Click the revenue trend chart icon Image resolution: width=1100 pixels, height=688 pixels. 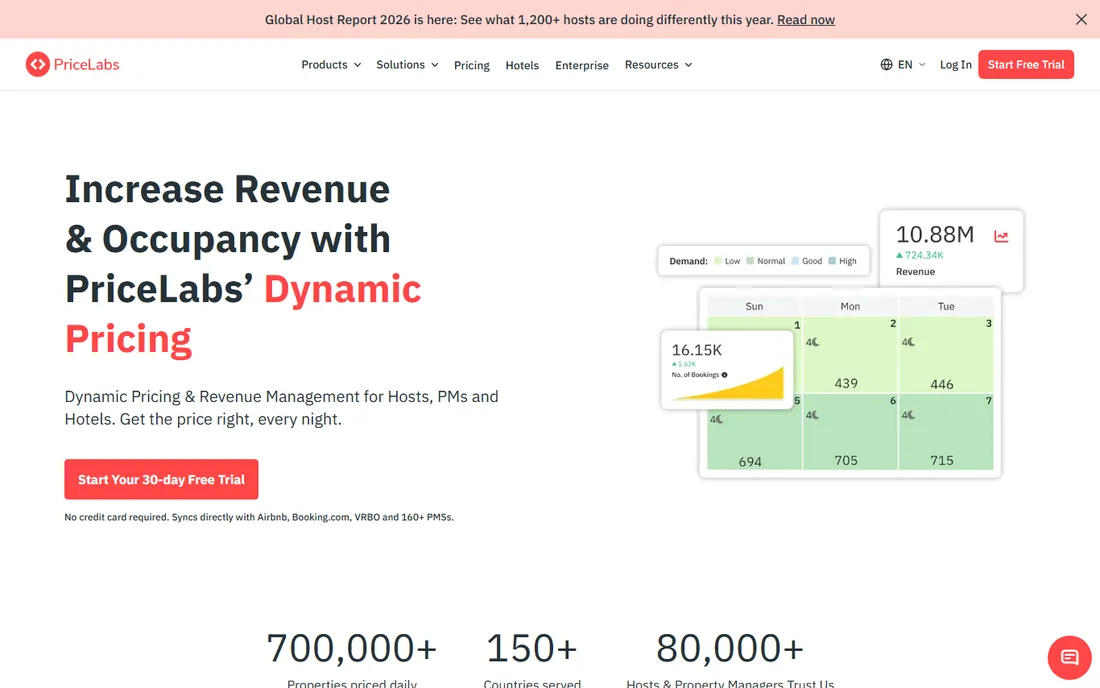pos(1001,236)
